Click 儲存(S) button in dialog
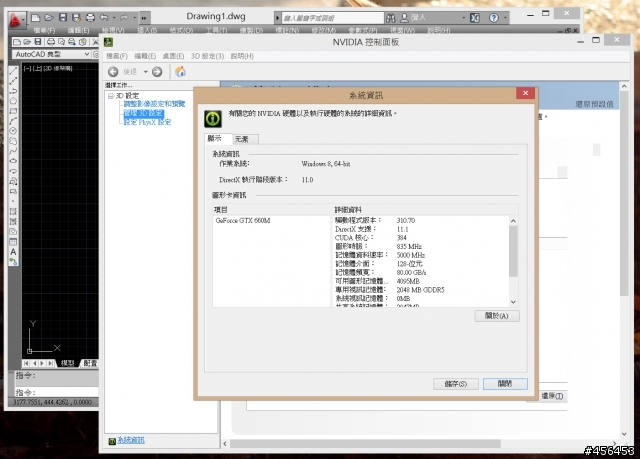 (x=456, y=384)
